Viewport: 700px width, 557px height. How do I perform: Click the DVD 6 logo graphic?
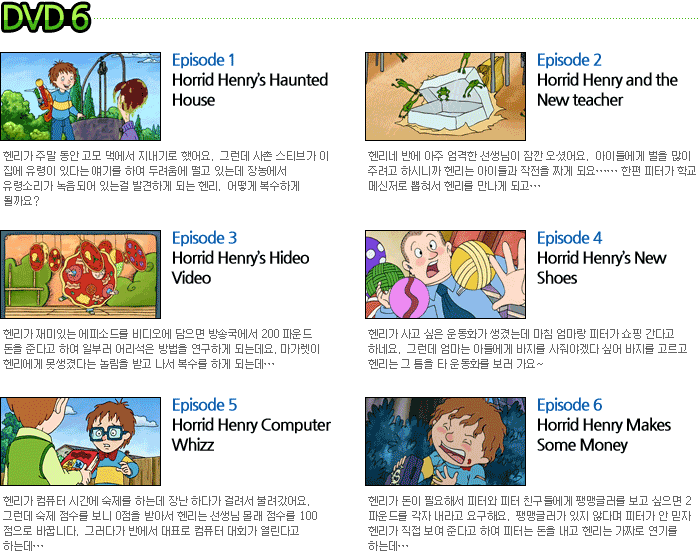click(x=46, y=18)
